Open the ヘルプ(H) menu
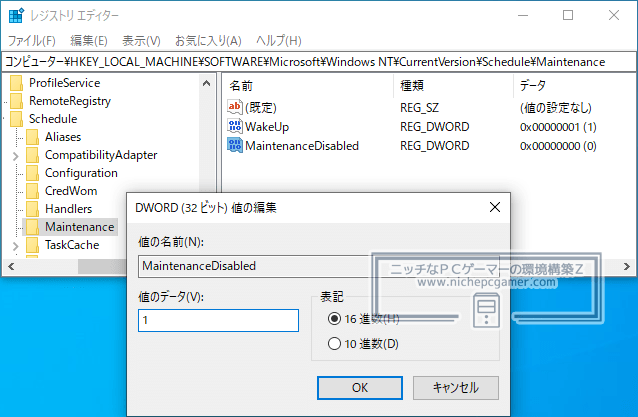The height and width of the screenshot is (417, 638). click(279, 41)
